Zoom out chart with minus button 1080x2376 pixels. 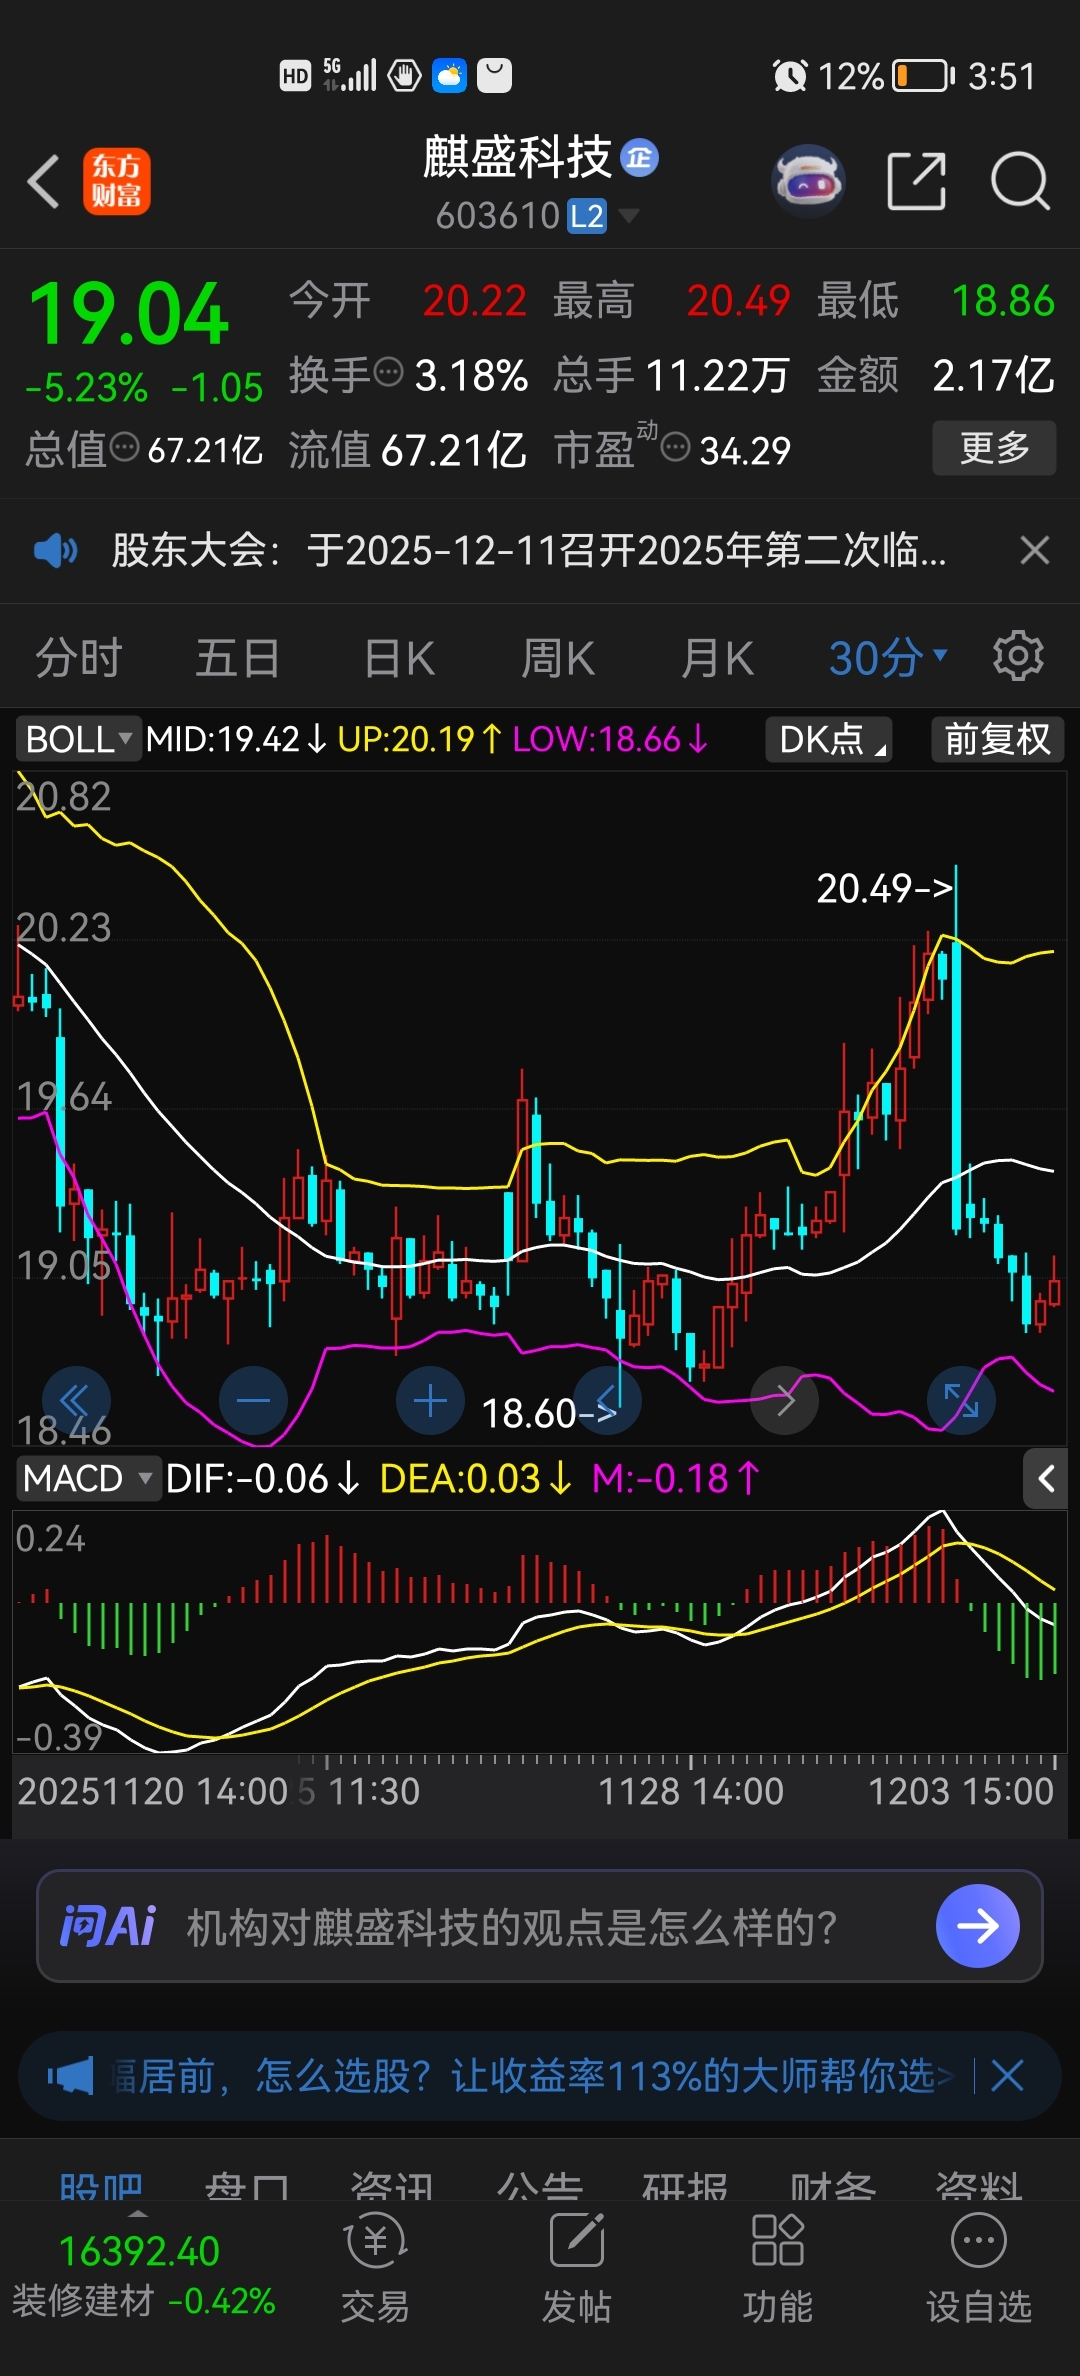[253, 1400]
